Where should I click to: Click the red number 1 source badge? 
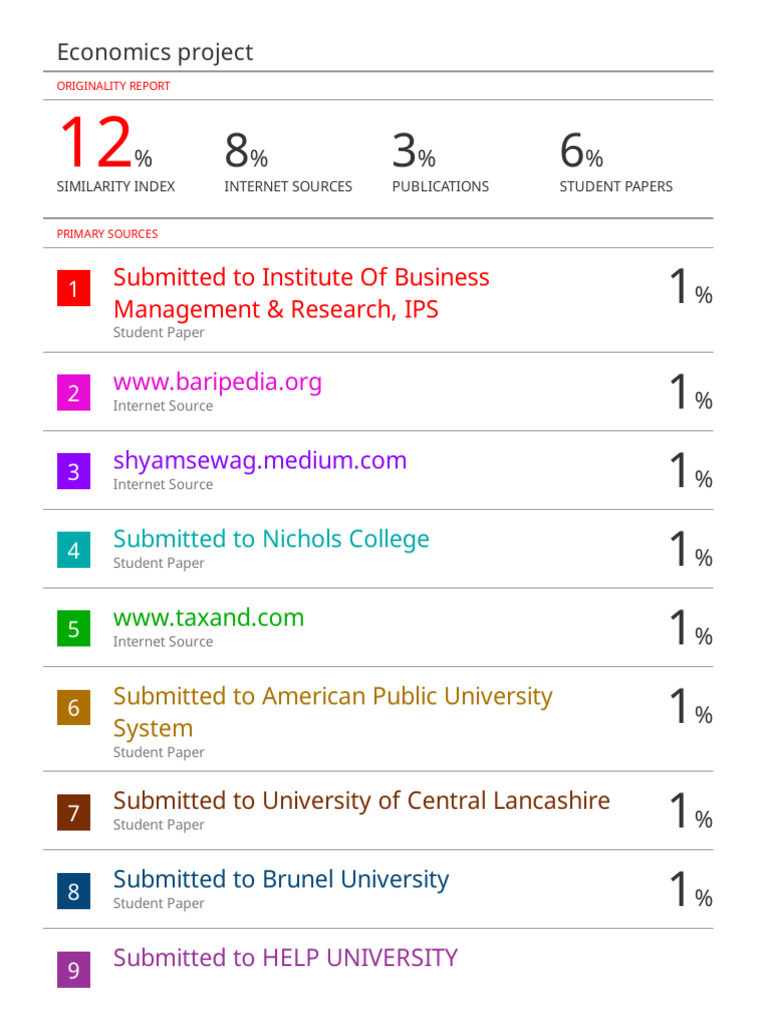pos(73,290)
